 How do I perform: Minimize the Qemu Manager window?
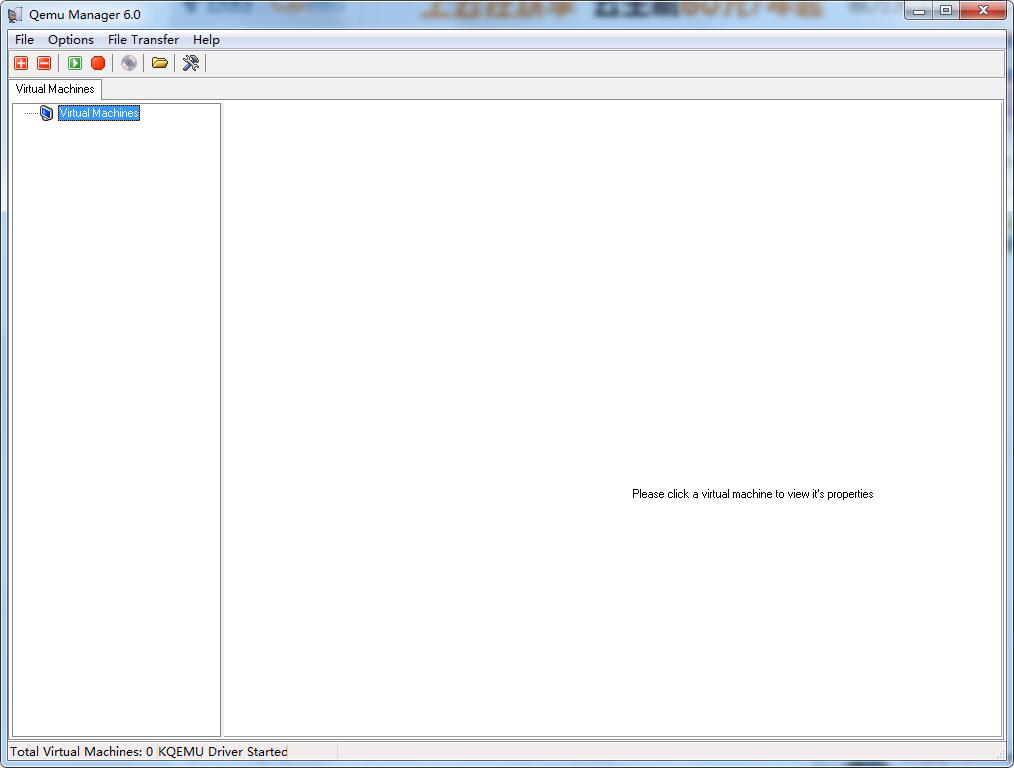tap(919, 11)
